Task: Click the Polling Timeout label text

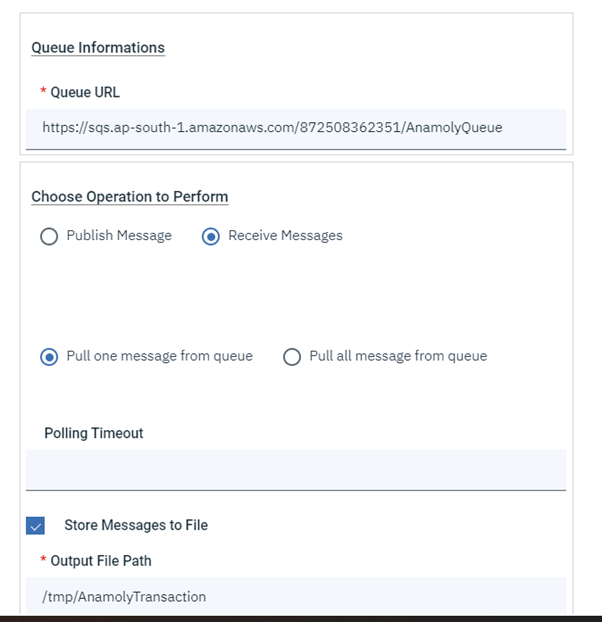Action: 94,433
